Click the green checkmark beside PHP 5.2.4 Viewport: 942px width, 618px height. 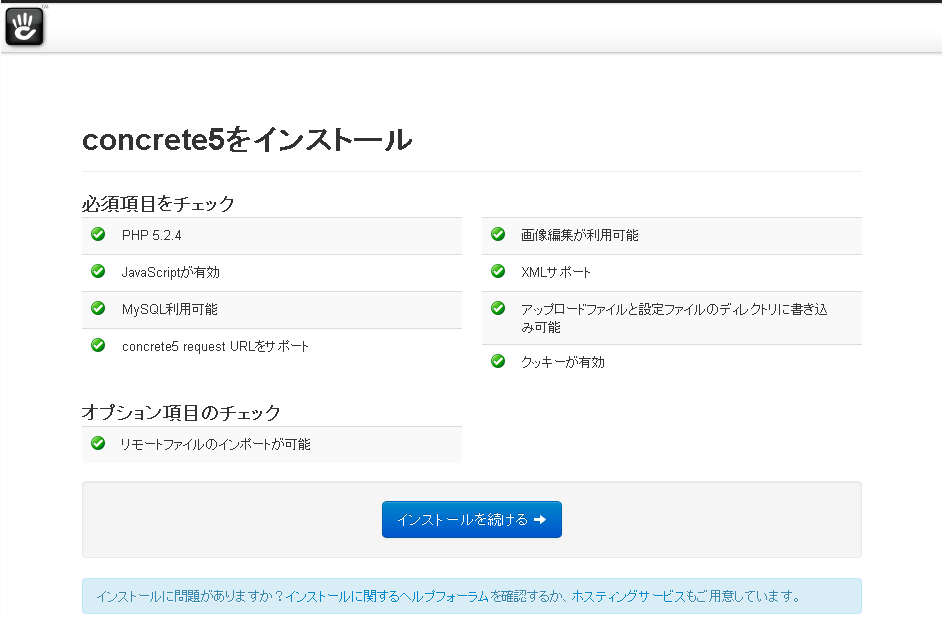tap(98, 234)
